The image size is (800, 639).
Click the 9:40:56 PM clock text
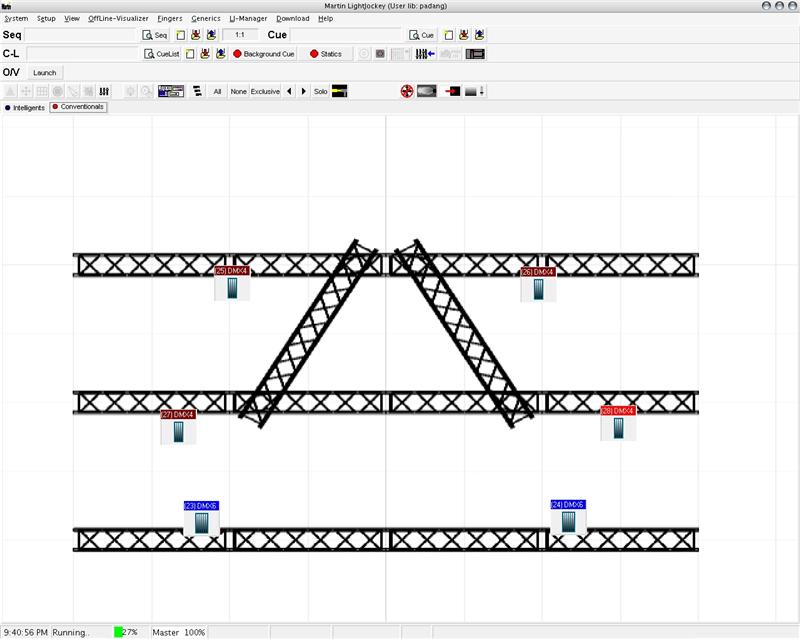coord(26,632)
